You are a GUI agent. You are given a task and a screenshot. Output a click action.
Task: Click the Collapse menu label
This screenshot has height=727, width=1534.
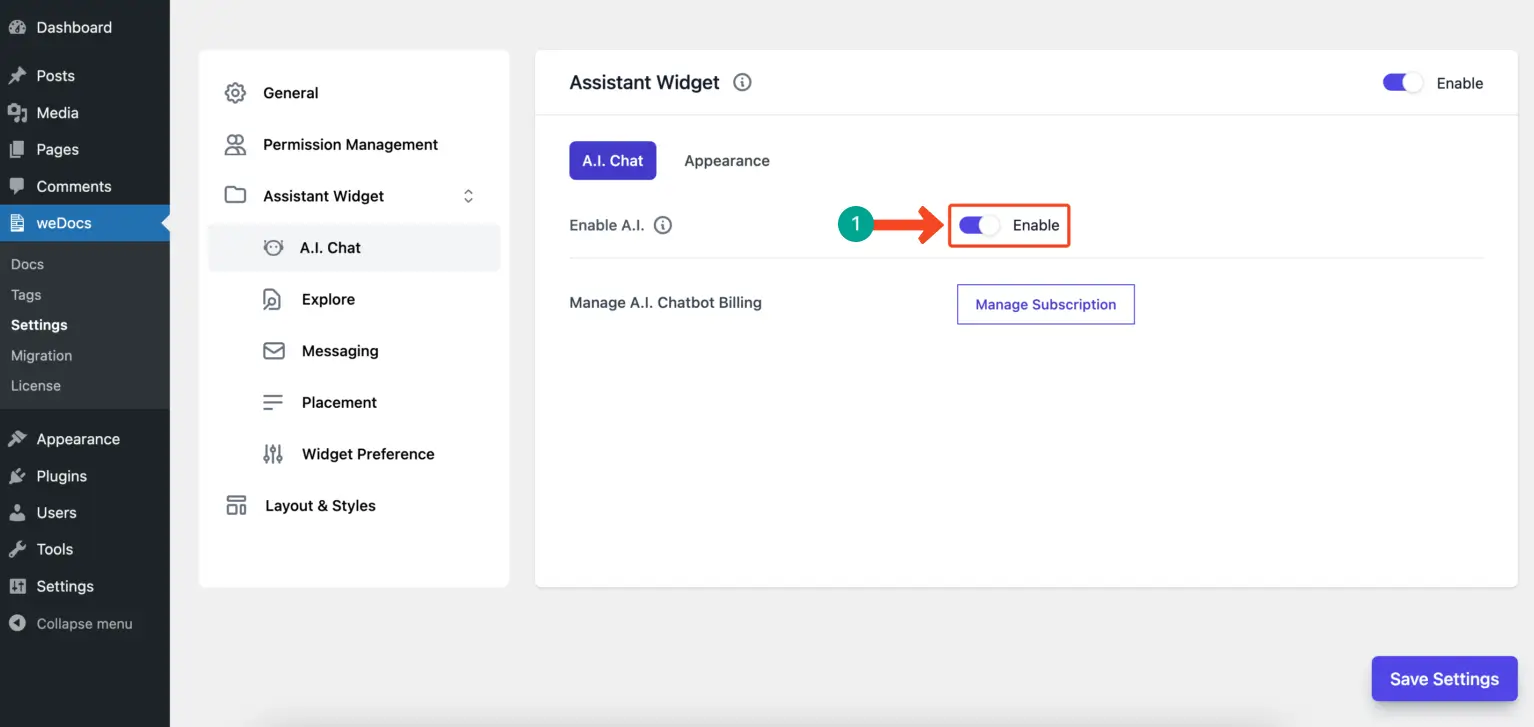point(84,623)
